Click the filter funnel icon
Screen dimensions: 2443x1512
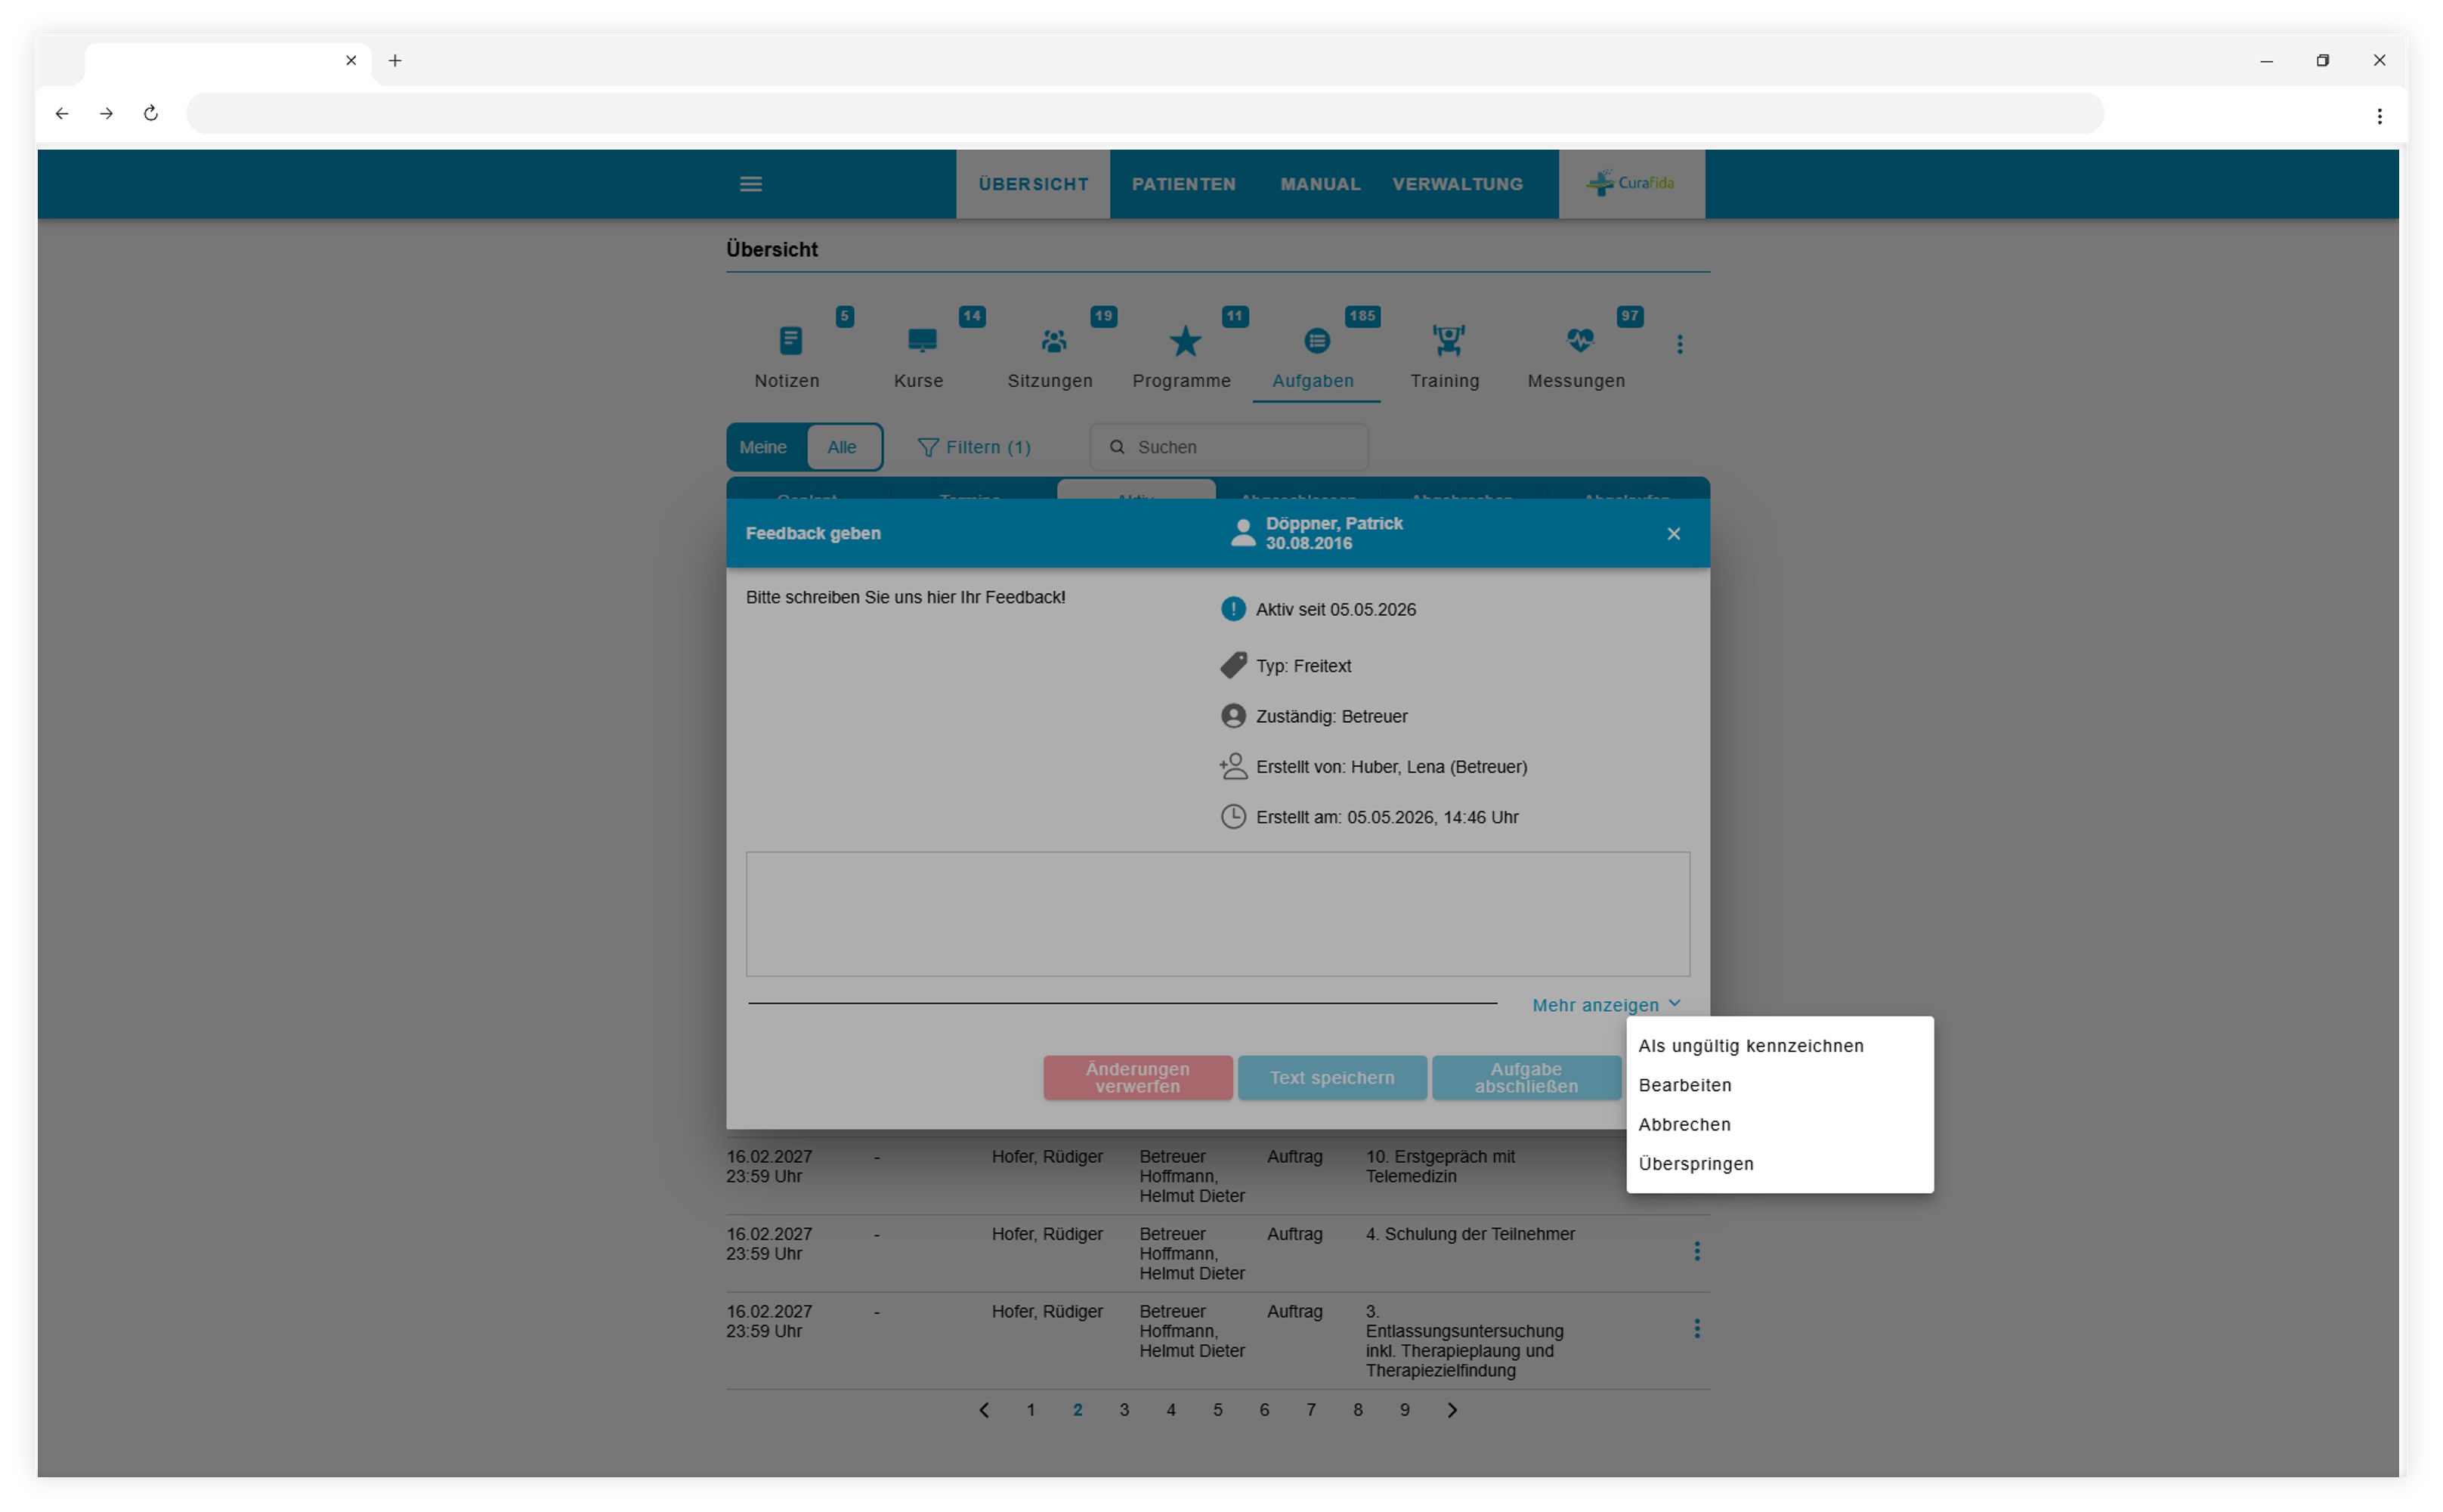(928, 447)
